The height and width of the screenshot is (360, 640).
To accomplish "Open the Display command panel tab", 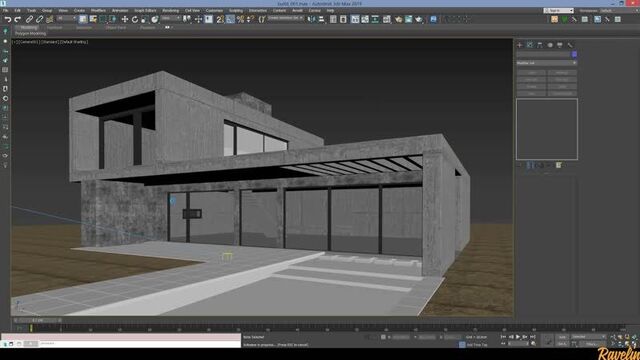I will [560, 45].
